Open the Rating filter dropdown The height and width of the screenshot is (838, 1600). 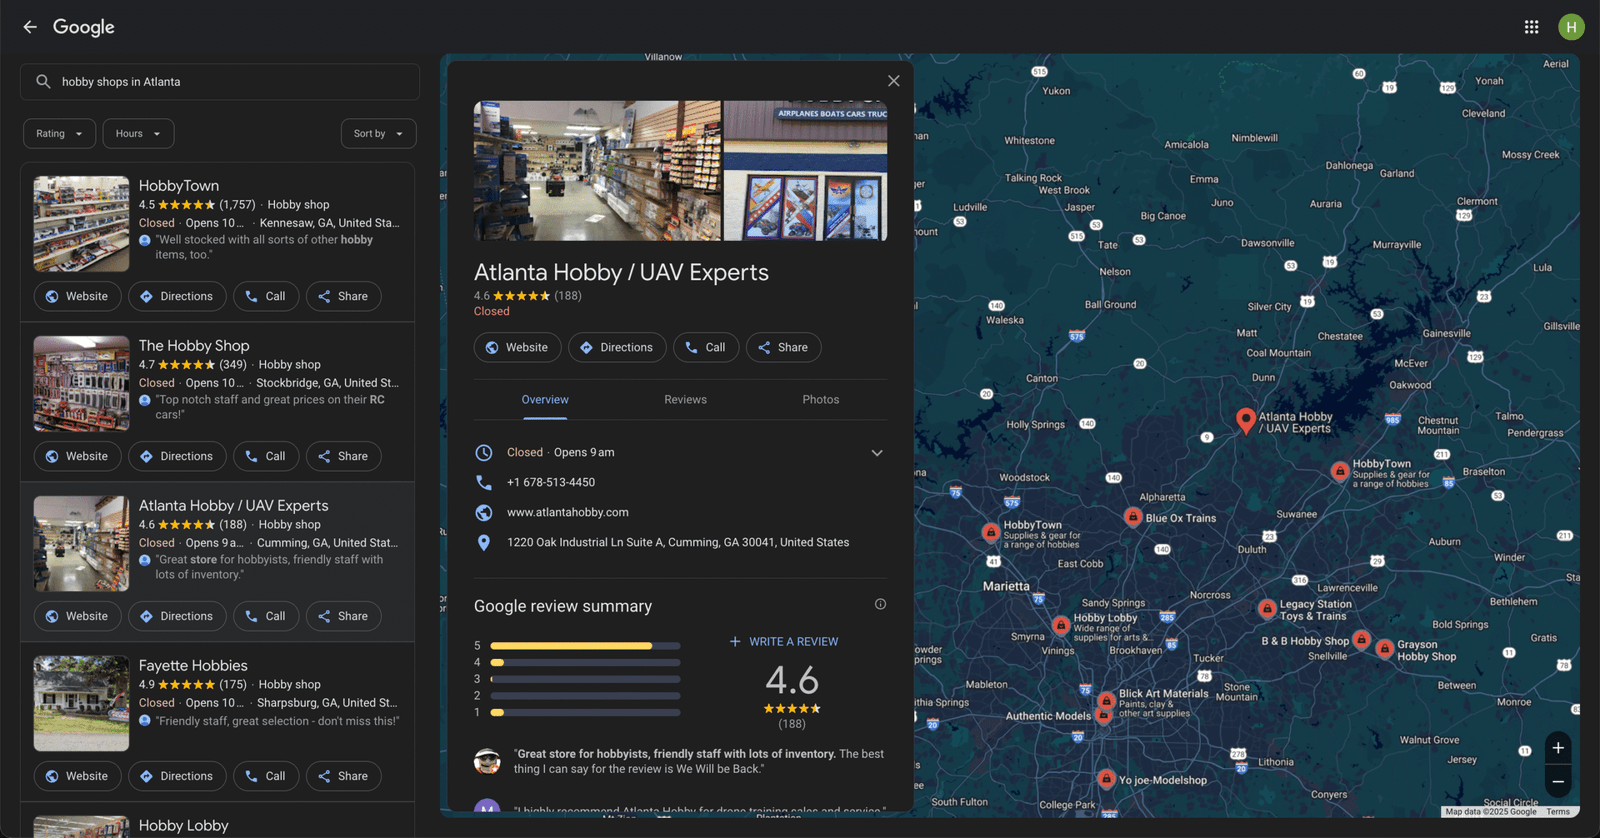click(60, 134)
